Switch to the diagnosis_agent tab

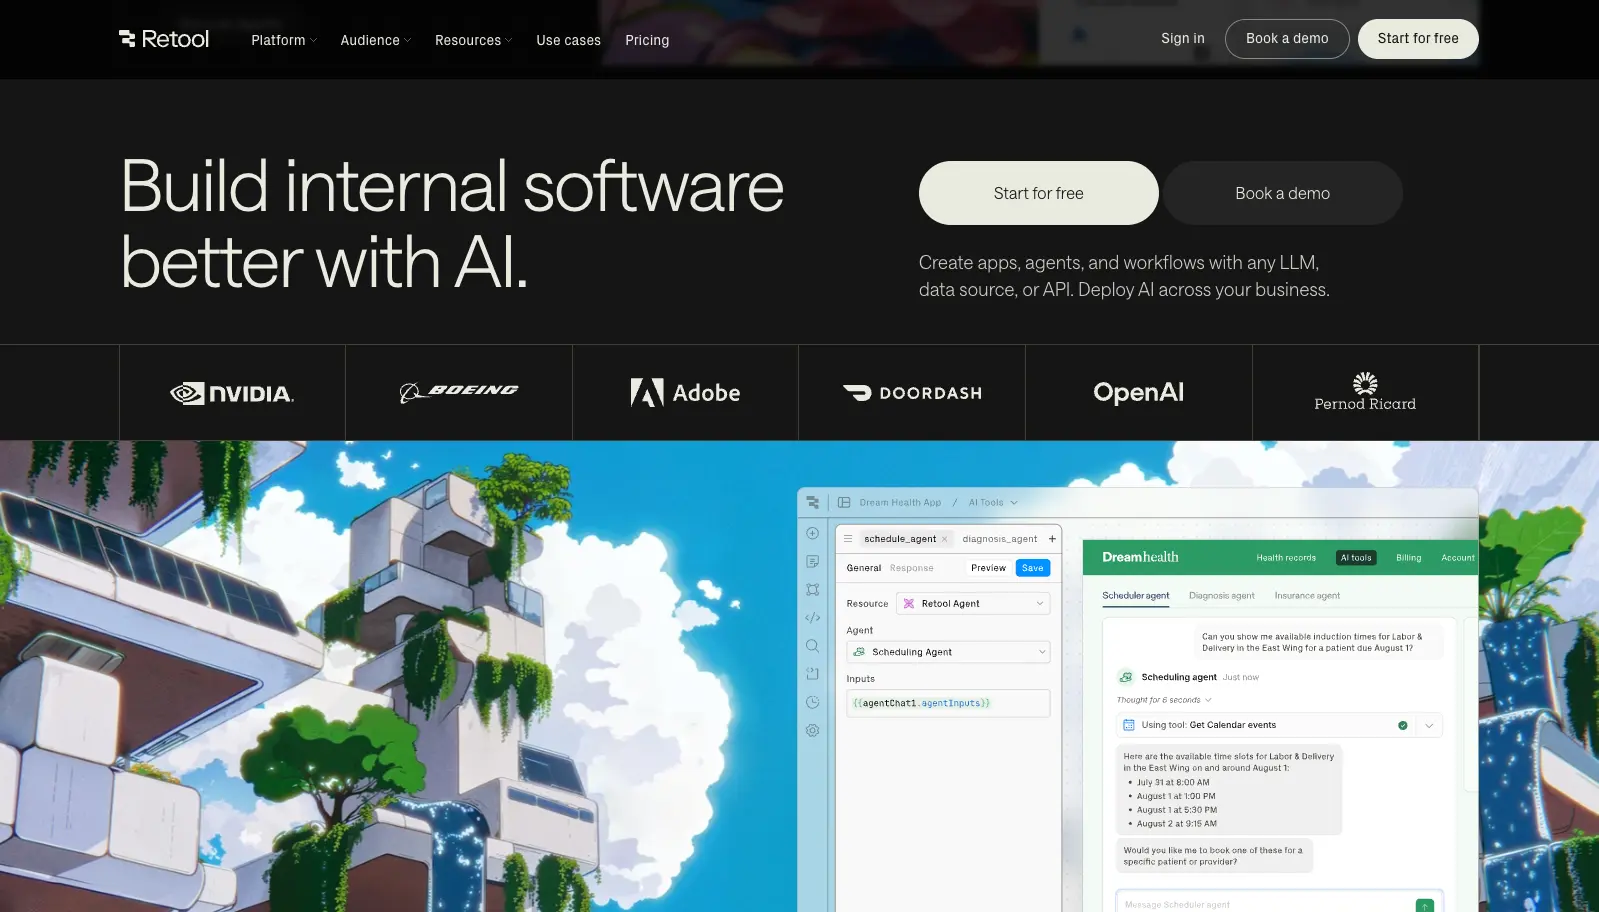pyautogui.click(x=1000, y=539)
